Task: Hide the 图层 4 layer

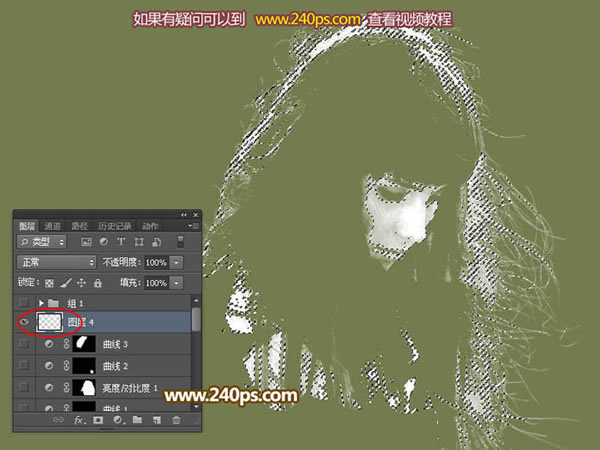Action: click(x=24, y=322)
